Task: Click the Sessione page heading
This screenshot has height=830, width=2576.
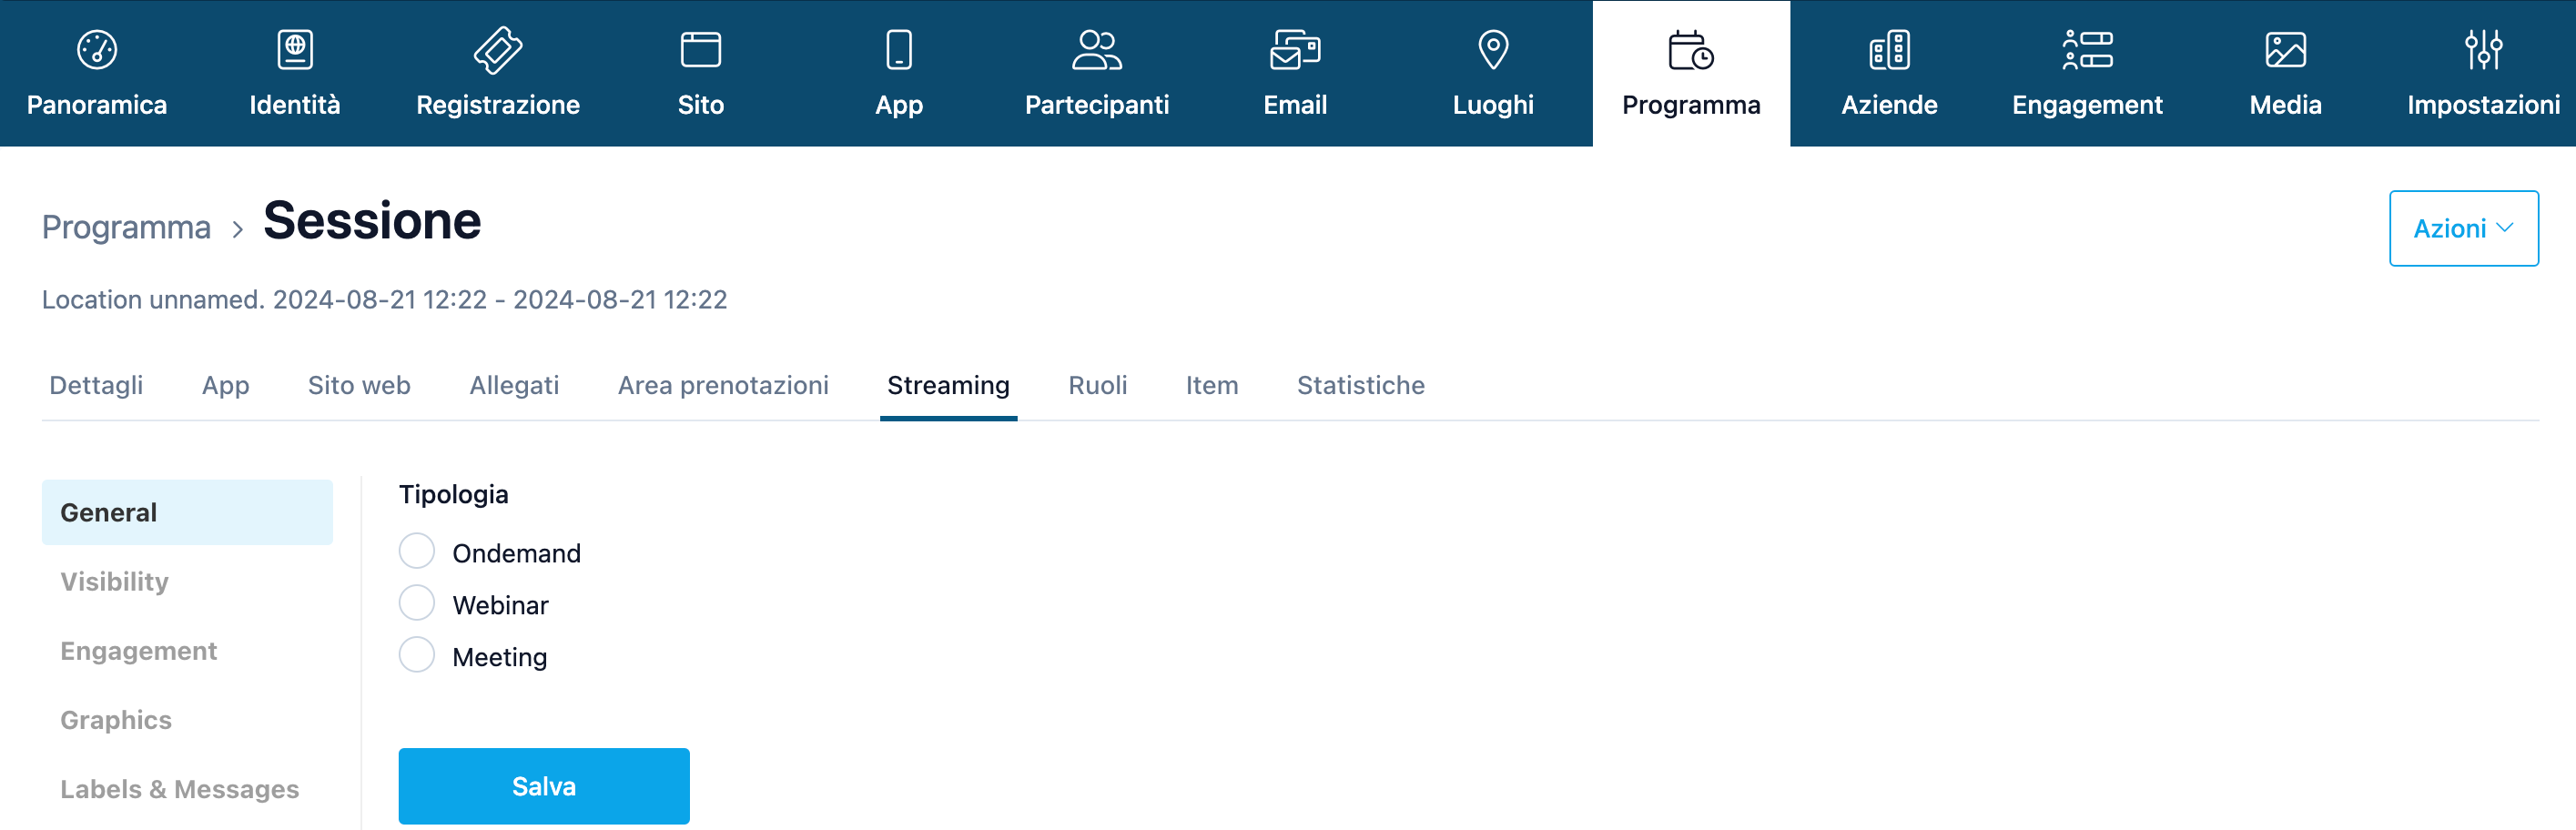Action: coord(372,221)
